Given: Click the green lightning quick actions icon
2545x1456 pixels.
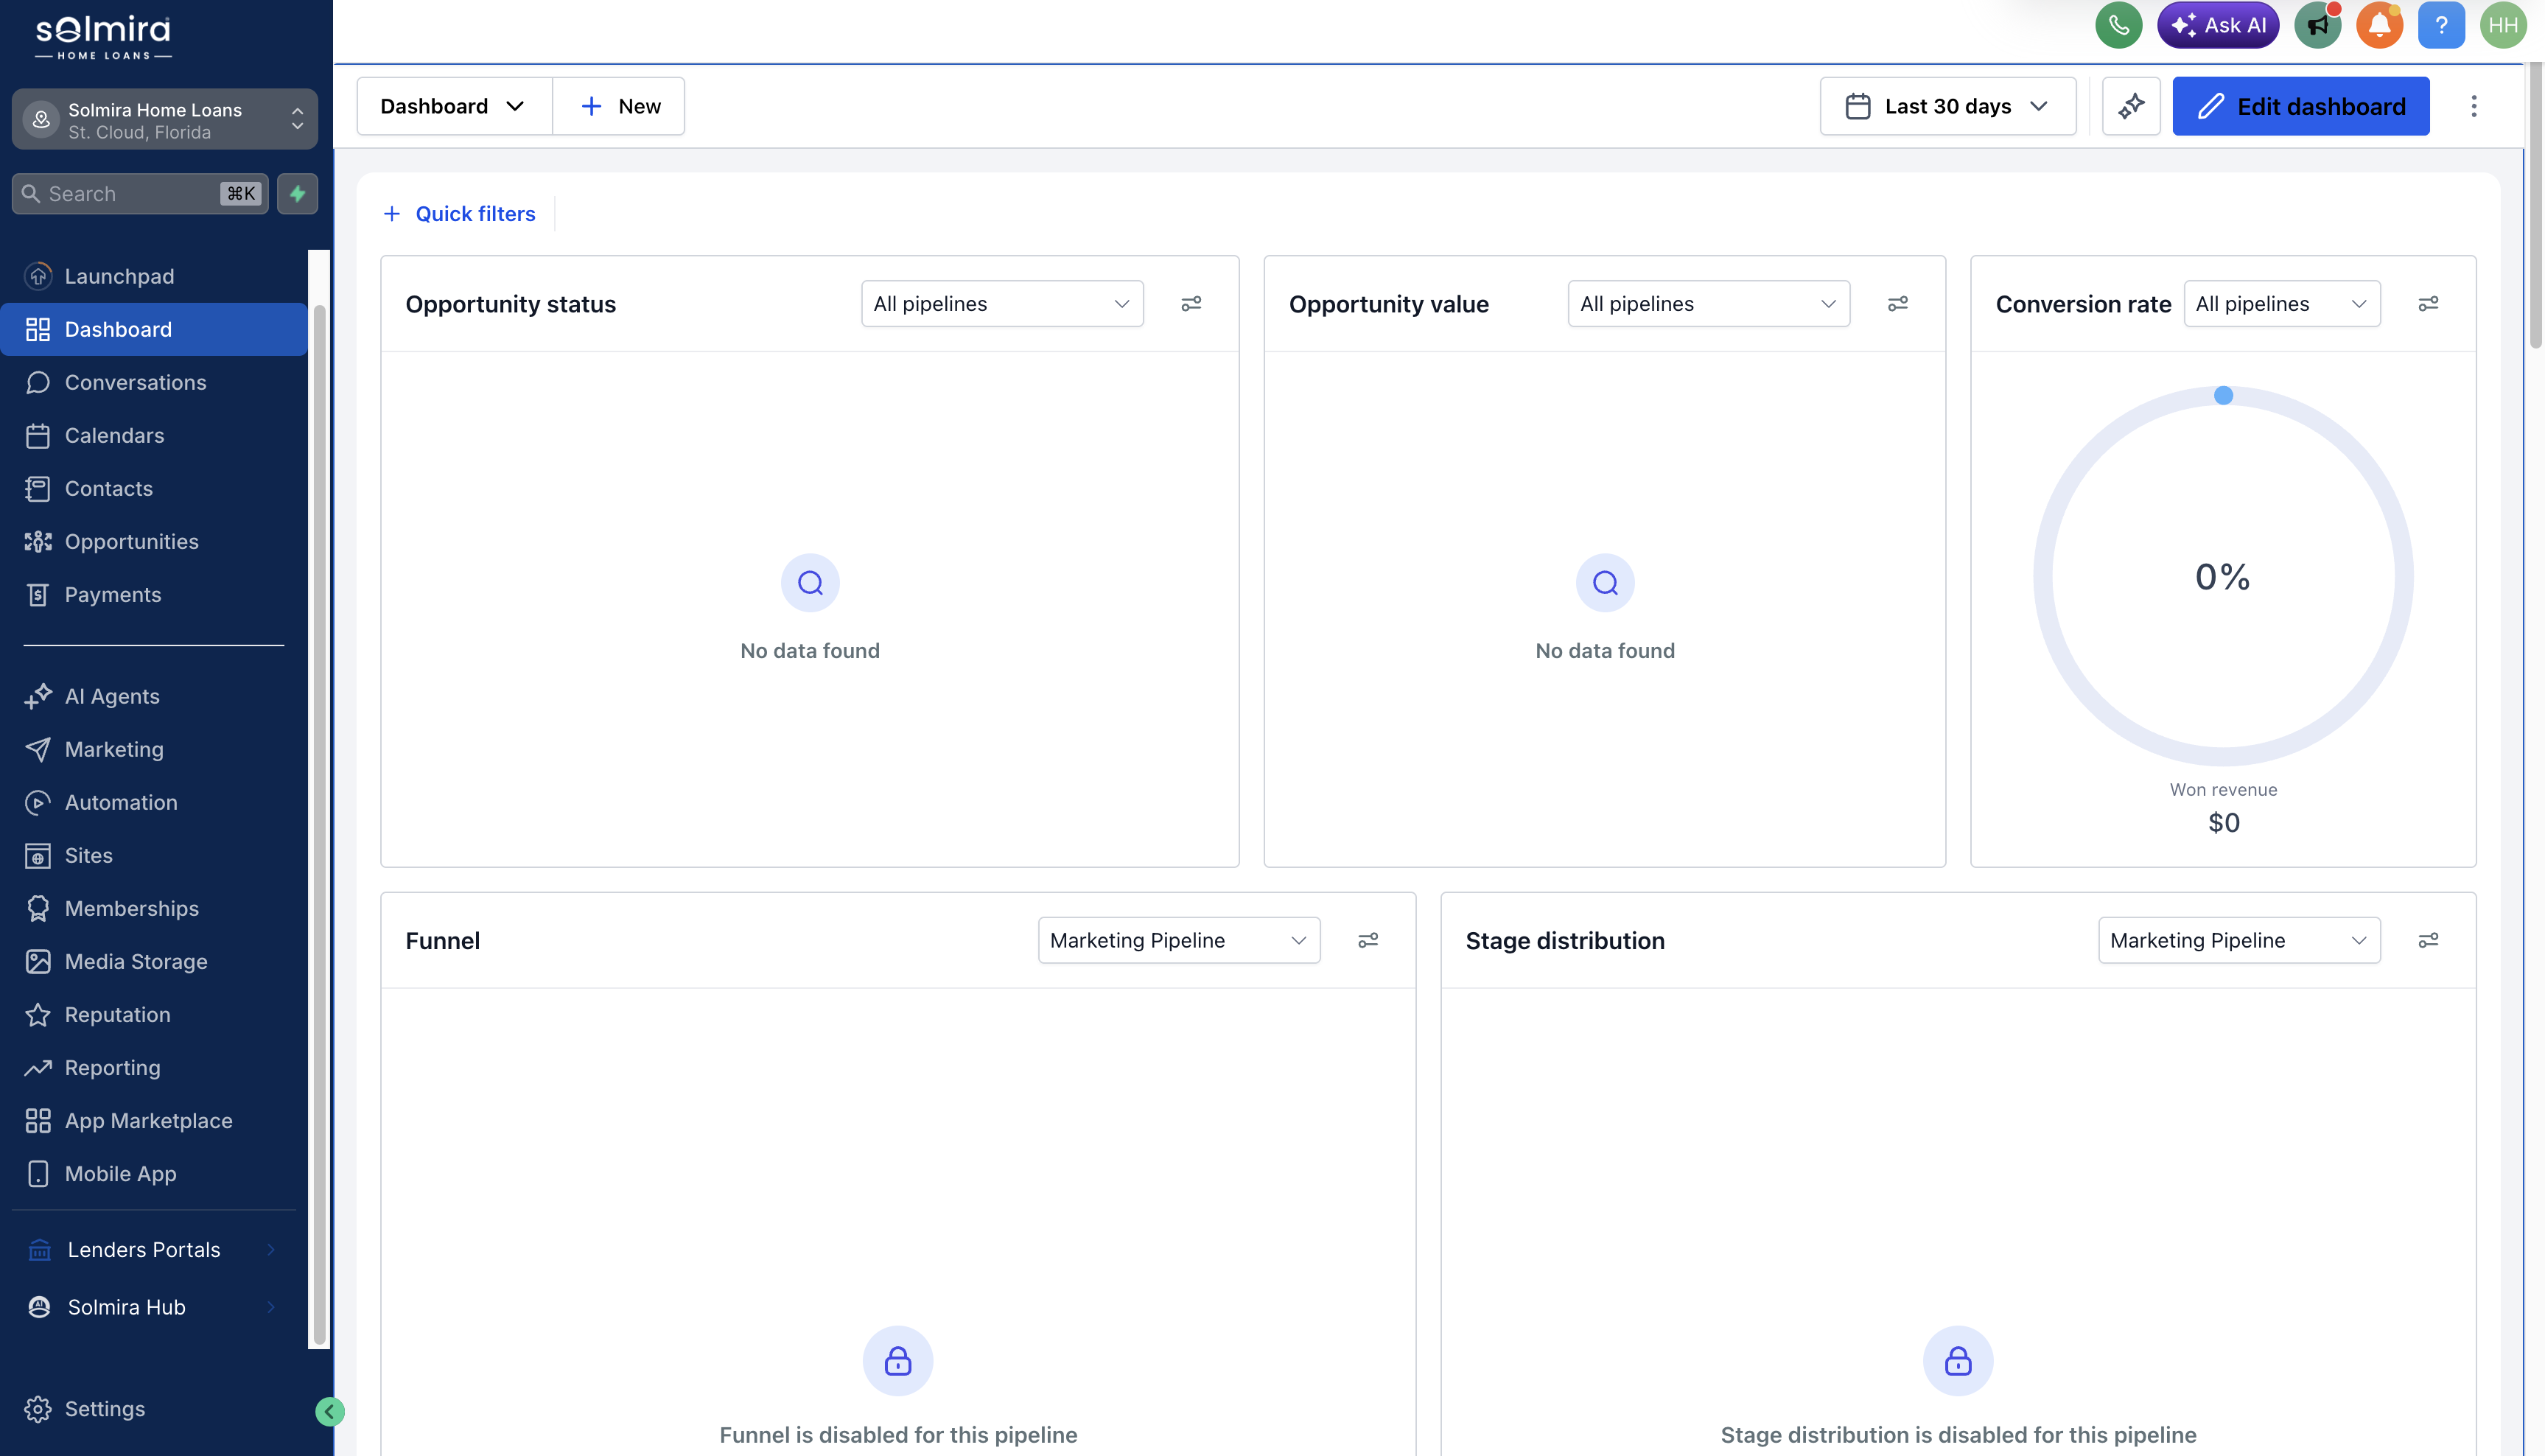Looking at the screenshot, I should coord(297,194).
